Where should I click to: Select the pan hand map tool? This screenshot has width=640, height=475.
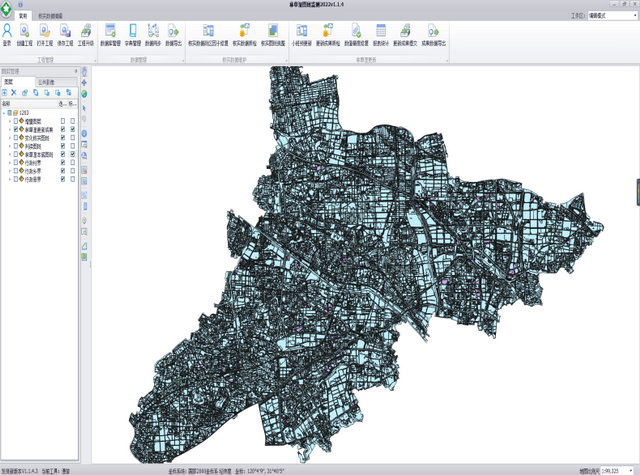pyautogui.click(x=84, y=72)
